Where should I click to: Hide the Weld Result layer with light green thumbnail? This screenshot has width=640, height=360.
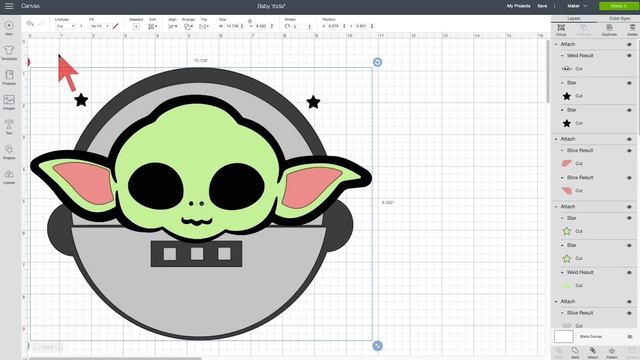629,273
